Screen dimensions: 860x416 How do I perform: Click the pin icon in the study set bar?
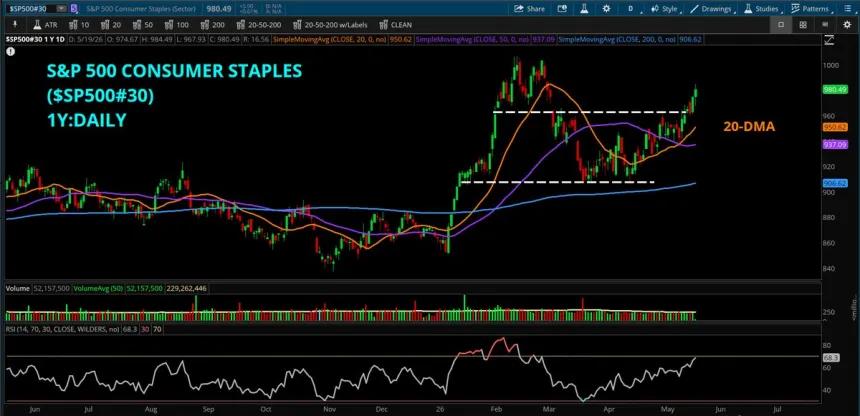coord(15,25)
